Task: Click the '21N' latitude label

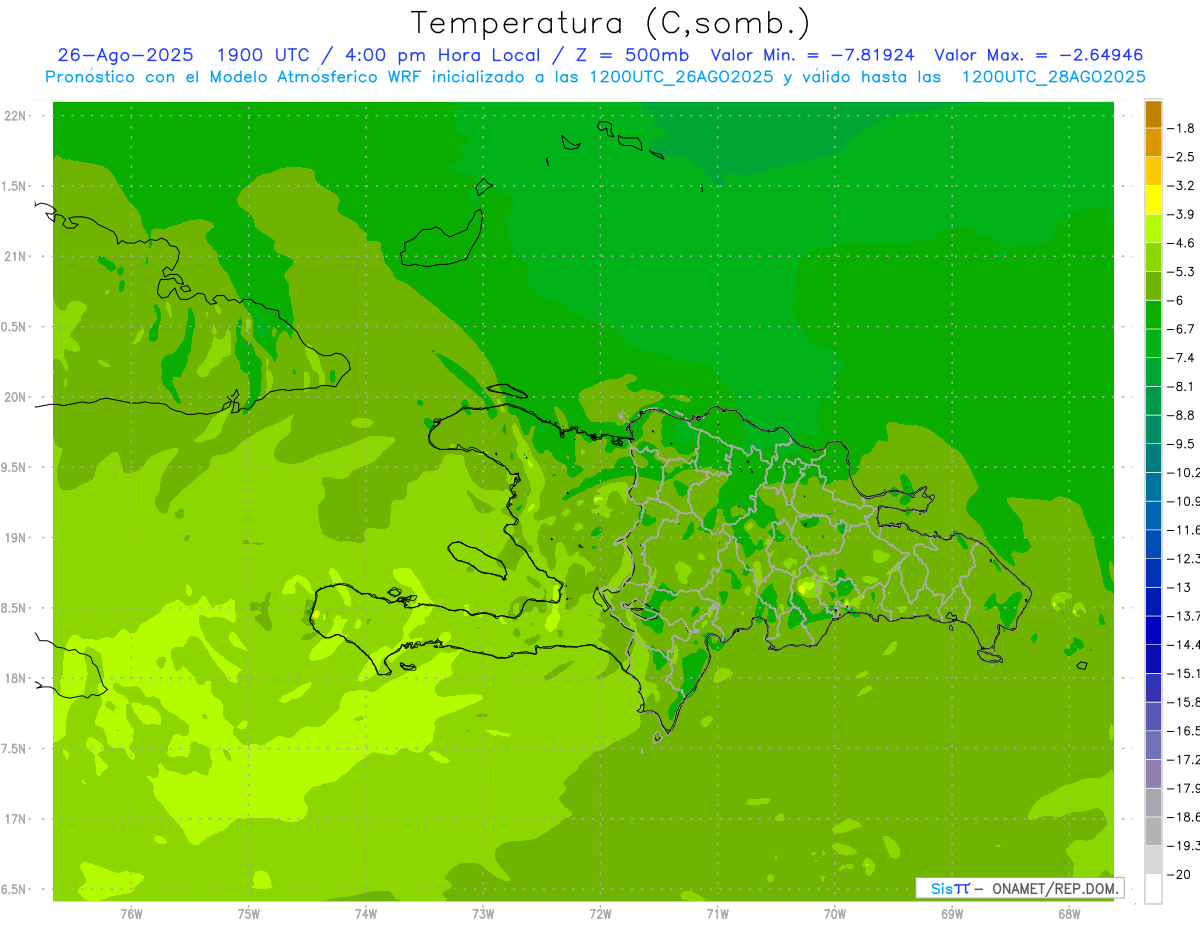Action: pyautogui.click(x=15, y=257)
